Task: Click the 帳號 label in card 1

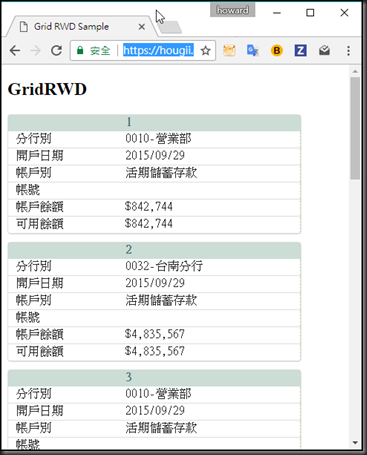Action: click(28, 190)
